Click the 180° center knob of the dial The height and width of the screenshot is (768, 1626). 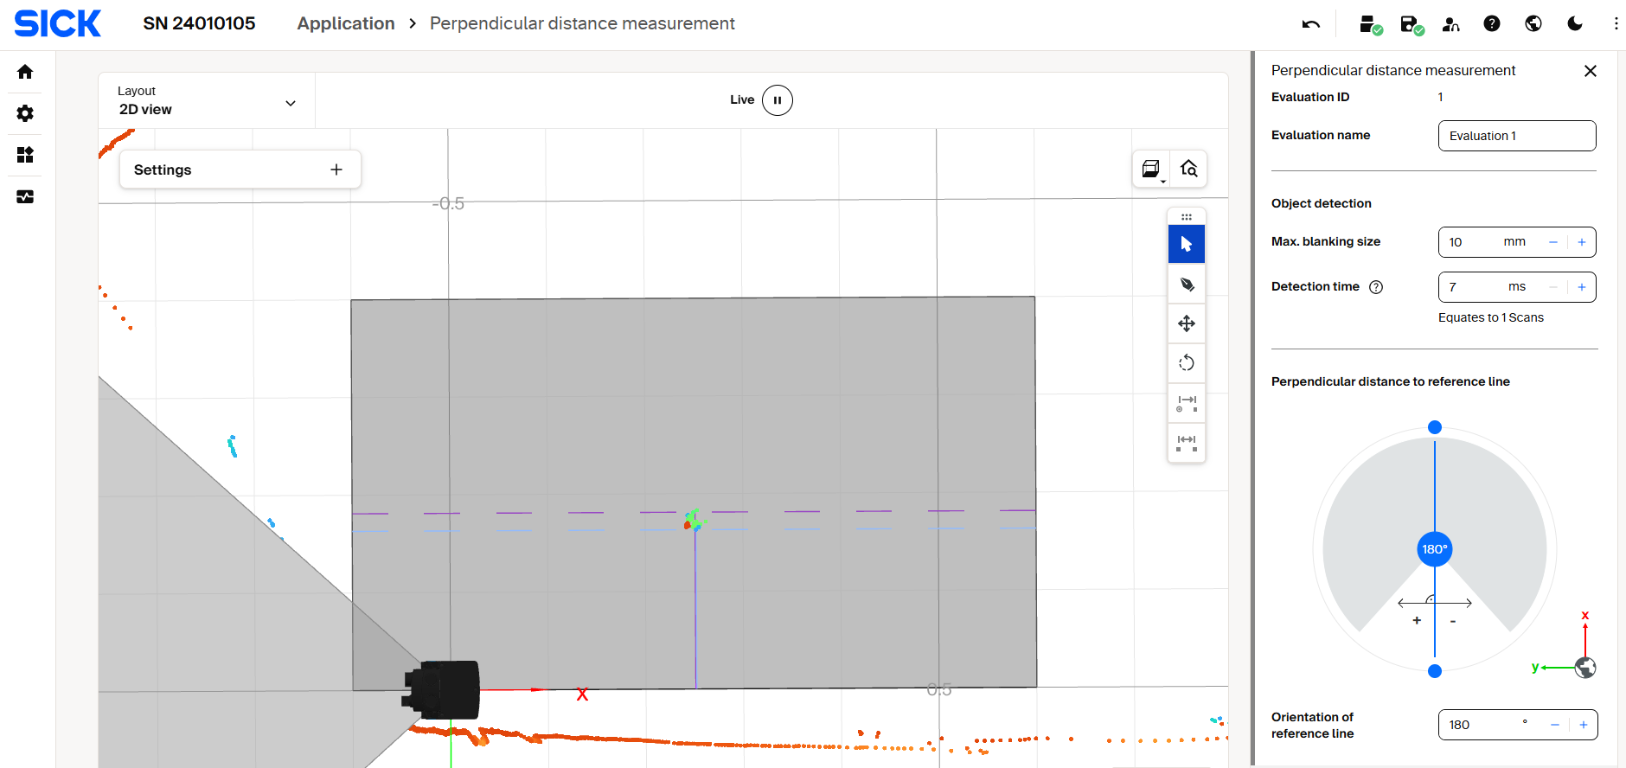click(x=1435, y=549)
